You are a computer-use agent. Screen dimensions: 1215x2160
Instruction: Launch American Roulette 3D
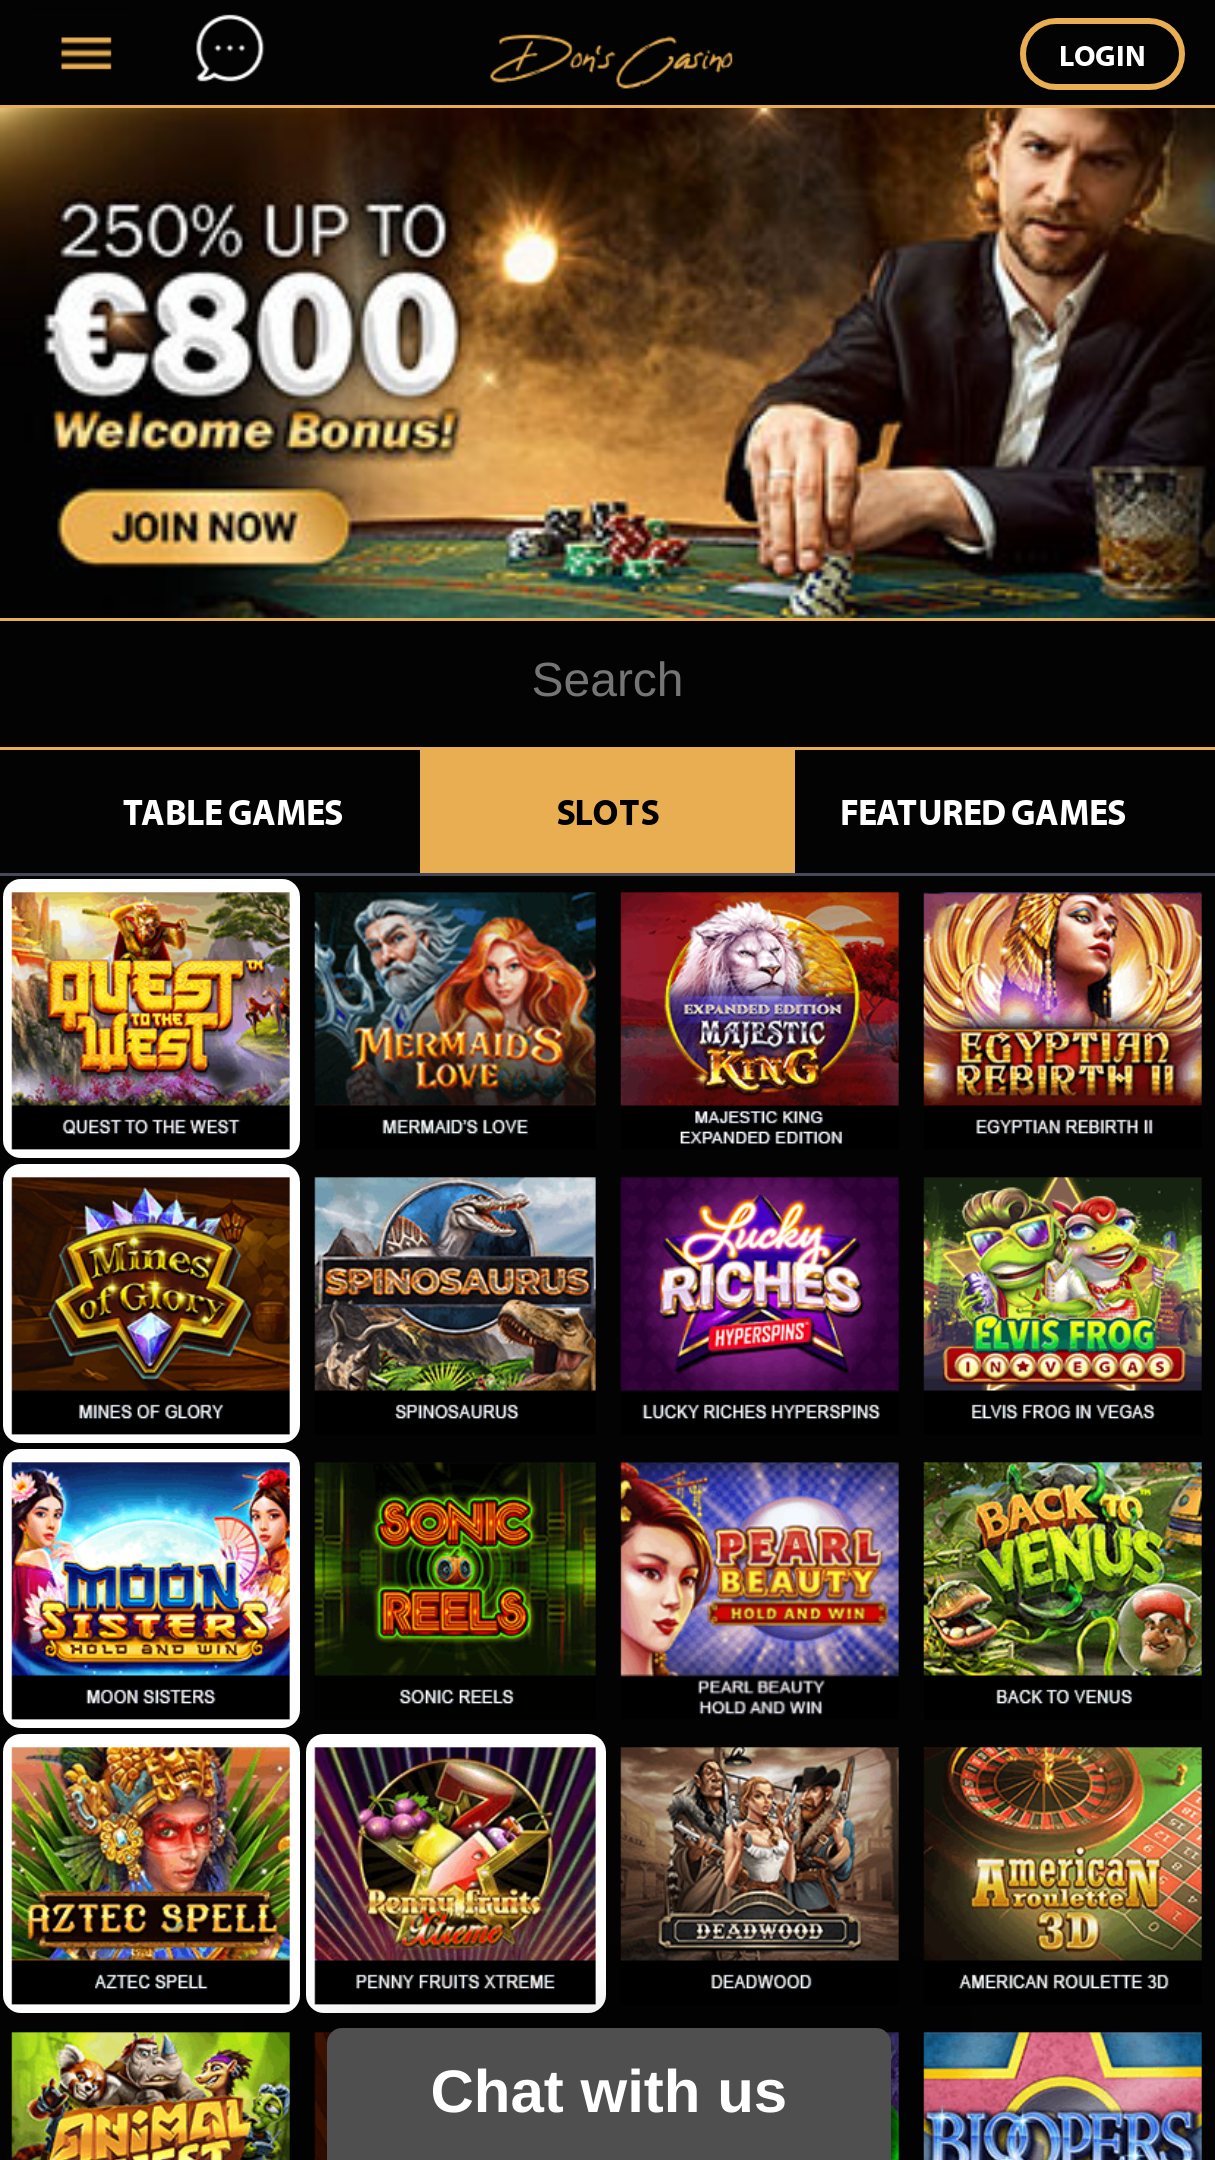point(1063,1874)
